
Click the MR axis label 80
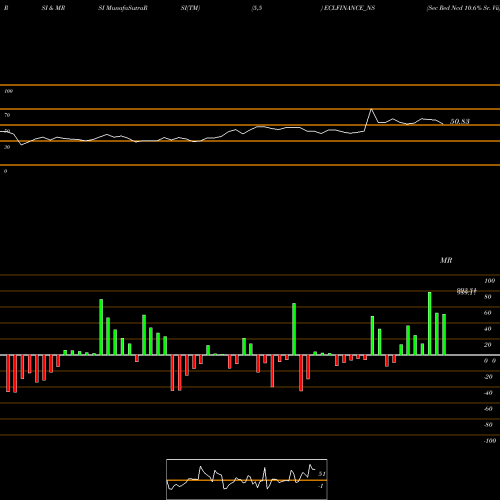(x=488, y=297)
